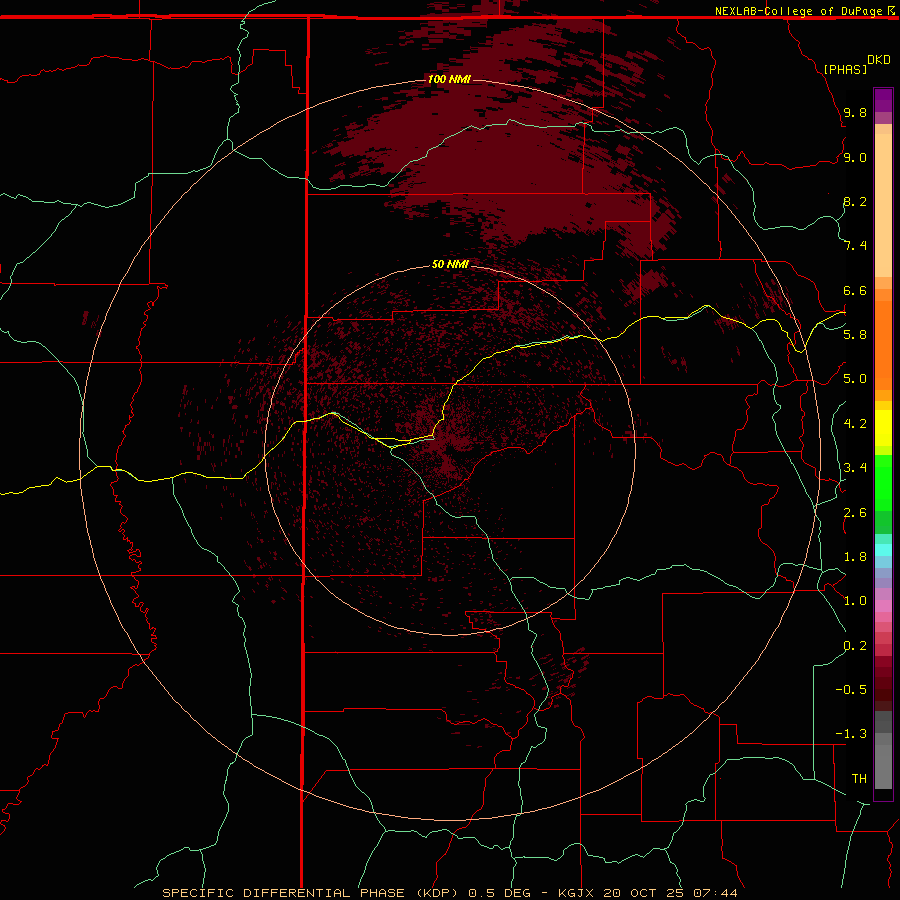Select the -1.3 scale value
The image size is (900, 900).
tap(851, 734)
